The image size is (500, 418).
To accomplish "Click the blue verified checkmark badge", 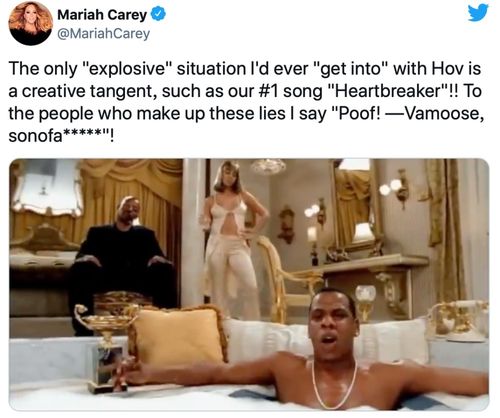I will [158, 15].
